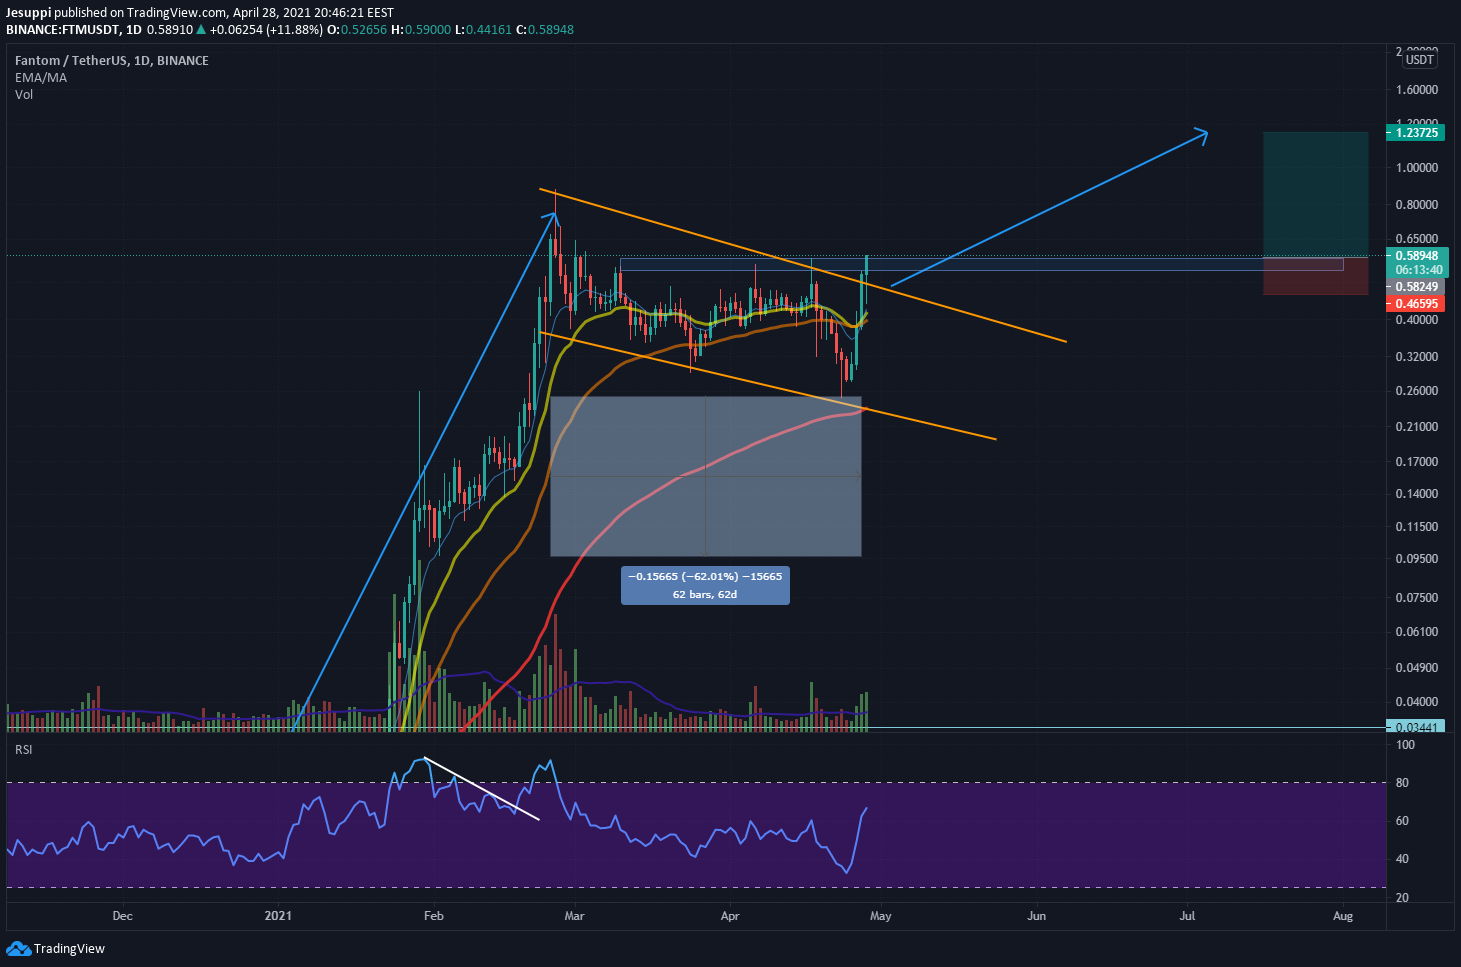Click the C:0.58948 close value

(545, 30)
